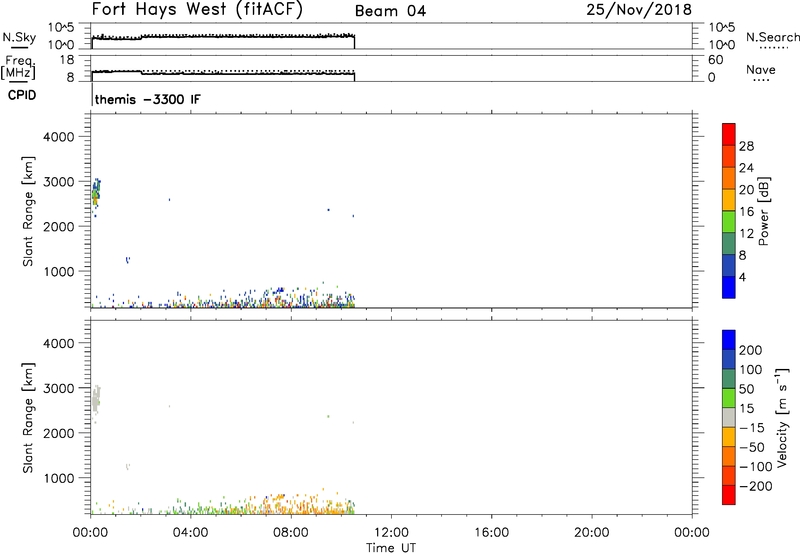800x554 pixels.
Task: Click the "04:00" time tick label
Action: (191, 533)
